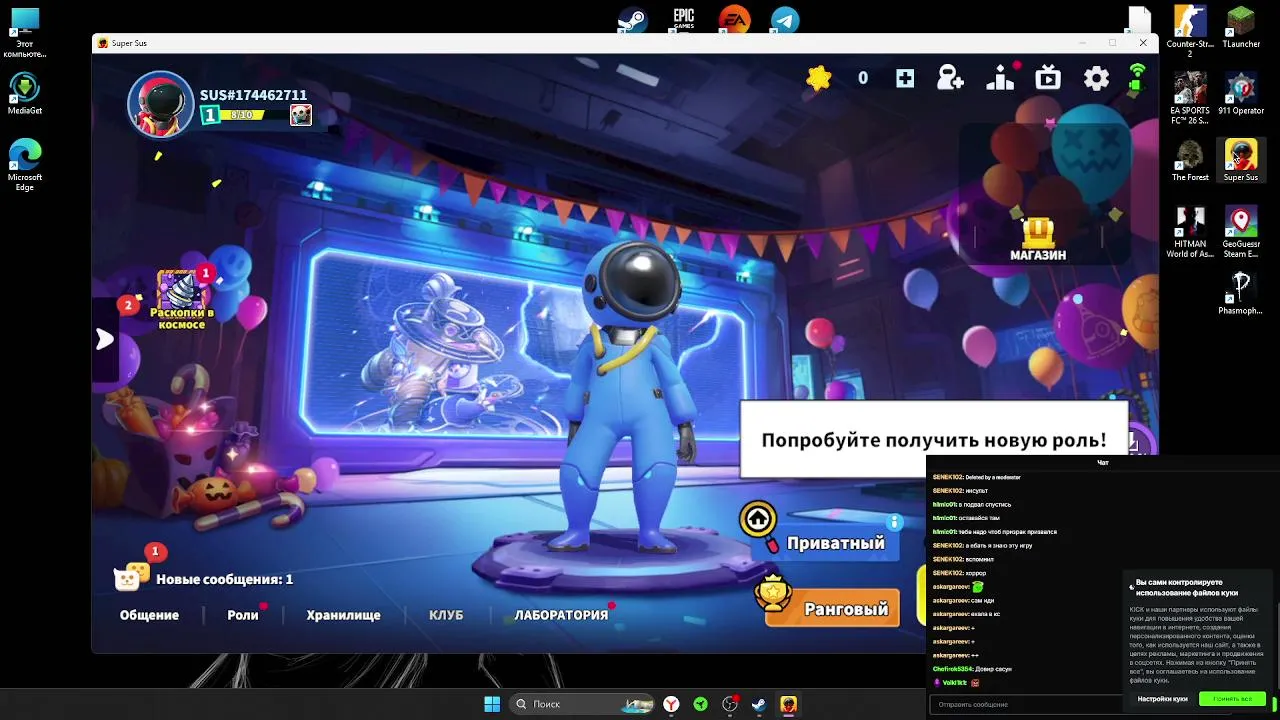
Task: Click the player ID SUS#174462711
Action: (253, 95)
